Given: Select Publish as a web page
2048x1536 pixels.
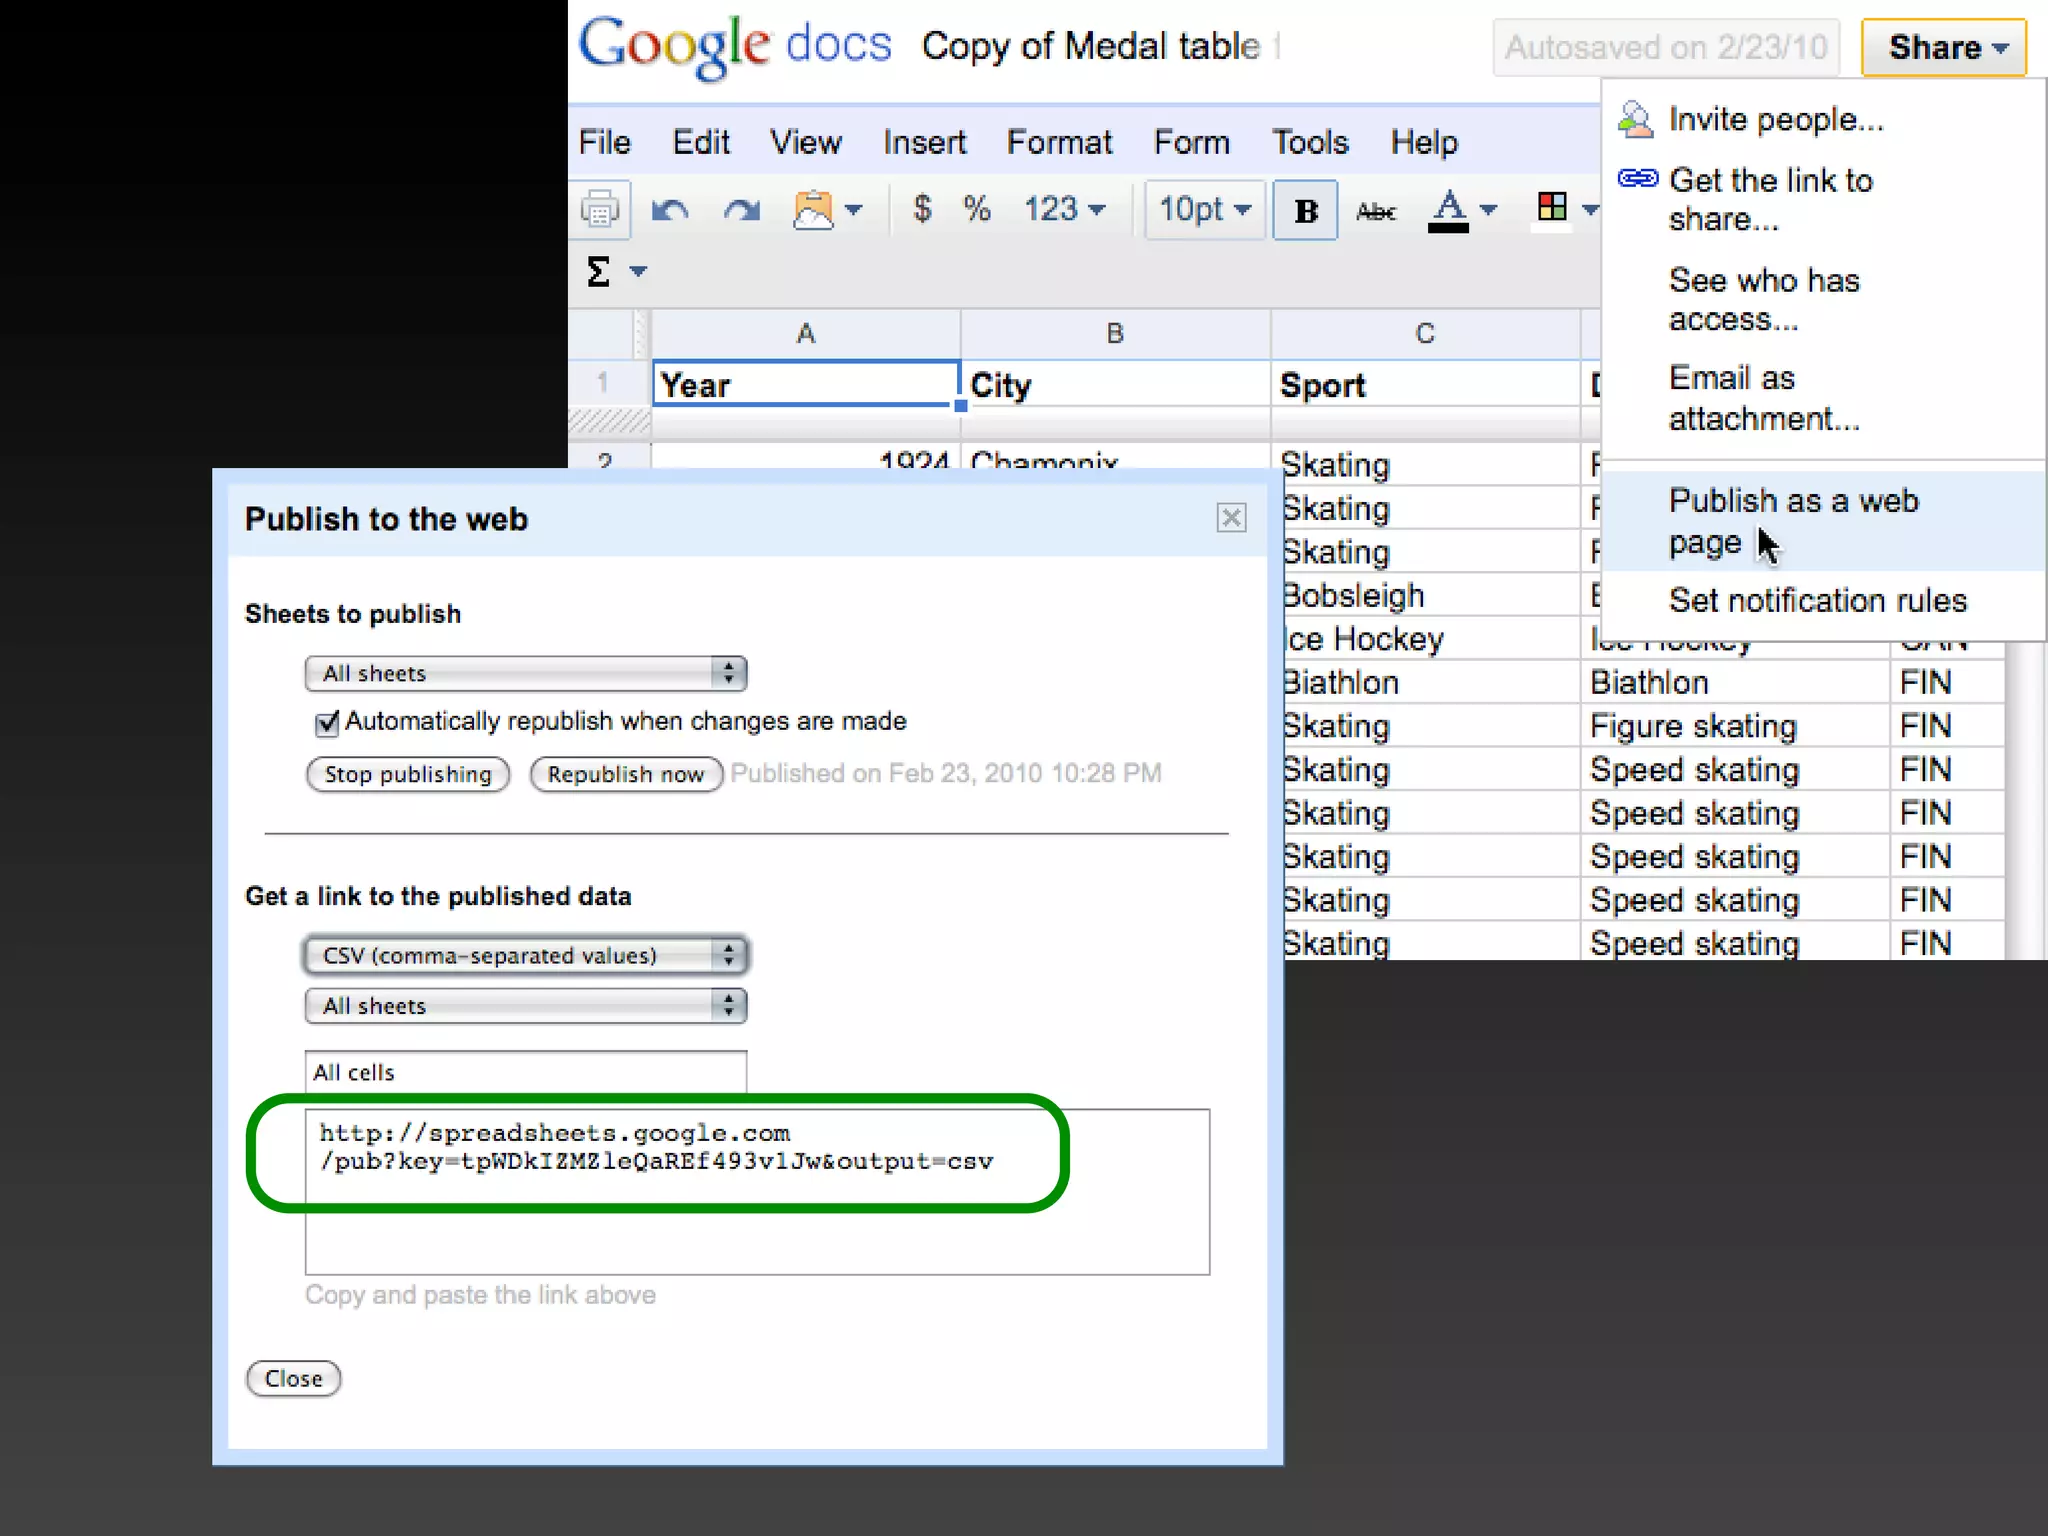Looking at the screenshot, I should click(x=1823, y=520).
